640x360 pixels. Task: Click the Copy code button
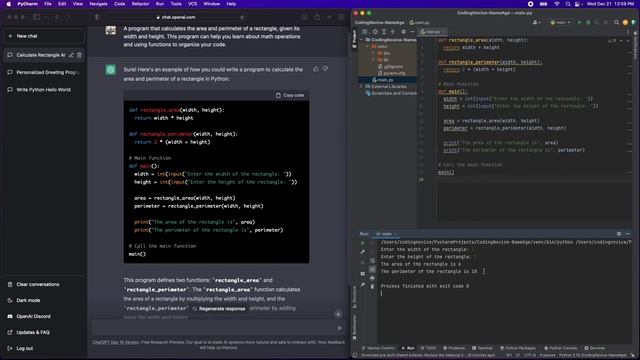coord(290,95)
